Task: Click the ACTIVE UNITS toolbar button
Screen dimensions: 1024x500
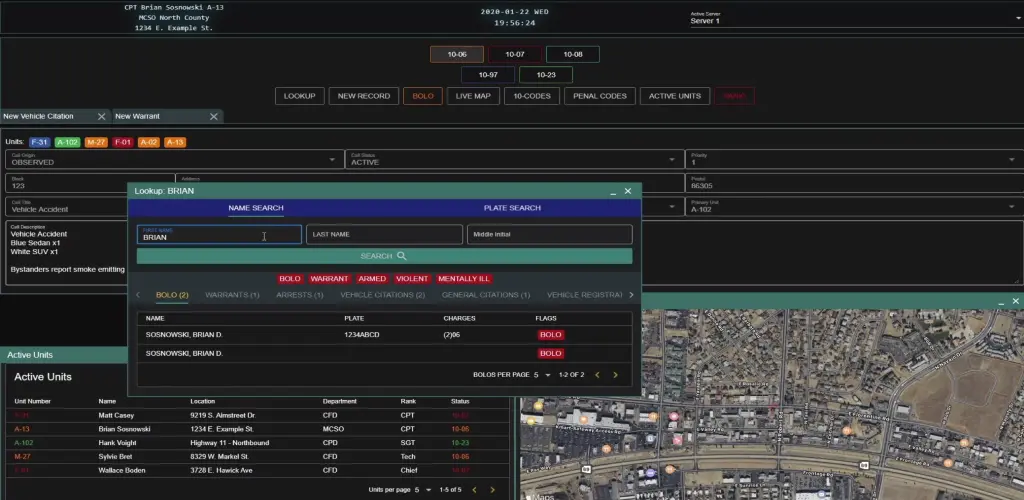Action: (x=675, y=96)
